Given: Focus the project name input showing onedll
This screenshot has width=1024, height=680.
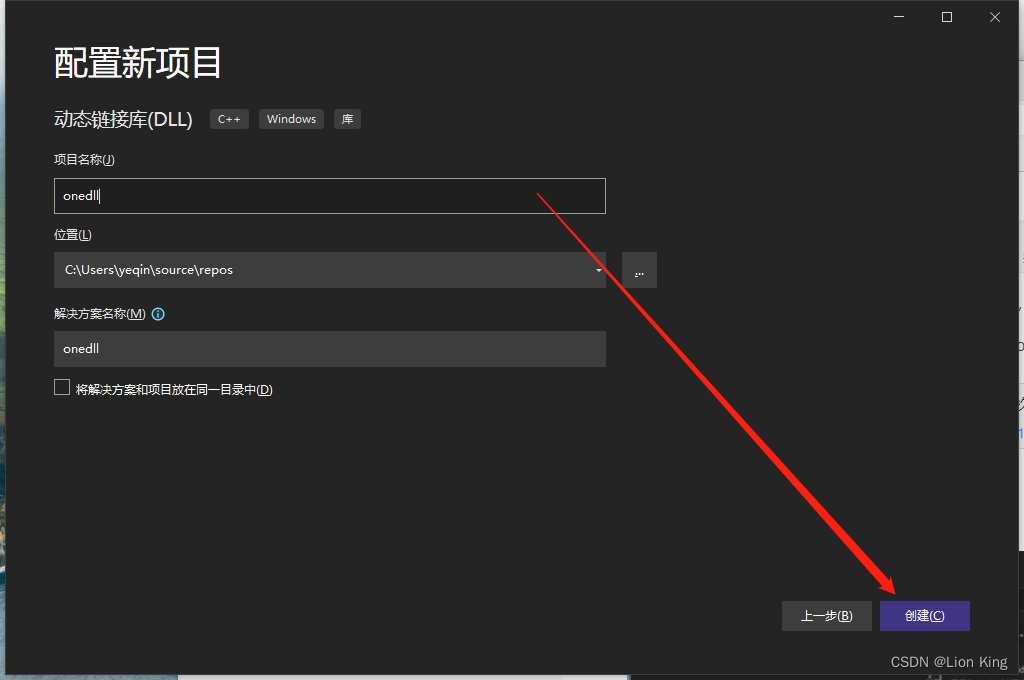Looking at the screenshot, I should [329, 196].
